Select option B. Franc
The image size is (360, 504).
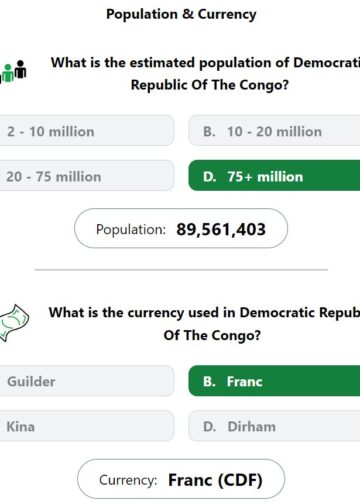[274, 381]
